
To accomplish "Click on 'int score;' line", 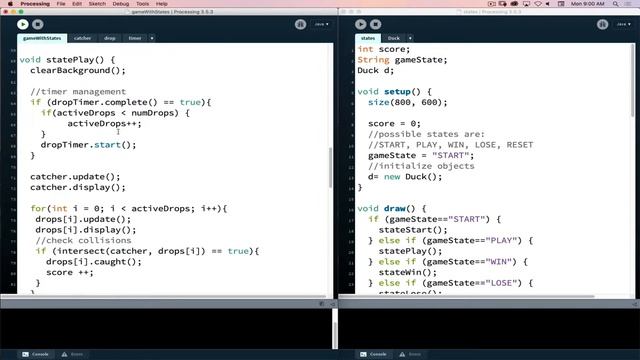I will point(384,49).
